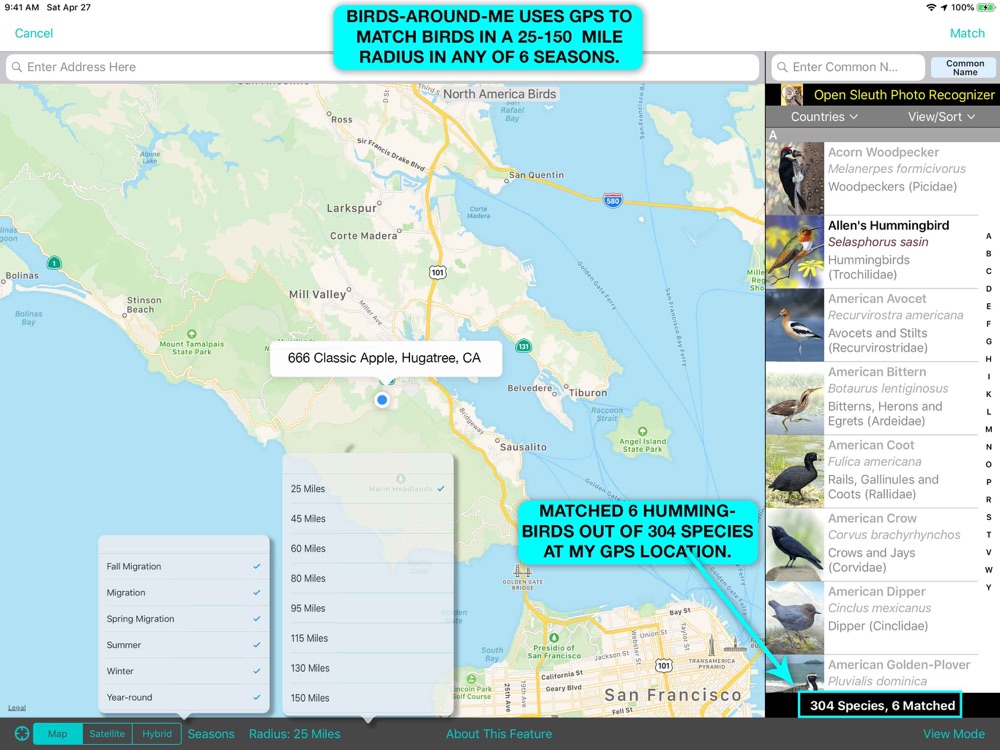Jump to letter S in index
The width and height of the screenshot is (1000, 750).
point(989,517)
